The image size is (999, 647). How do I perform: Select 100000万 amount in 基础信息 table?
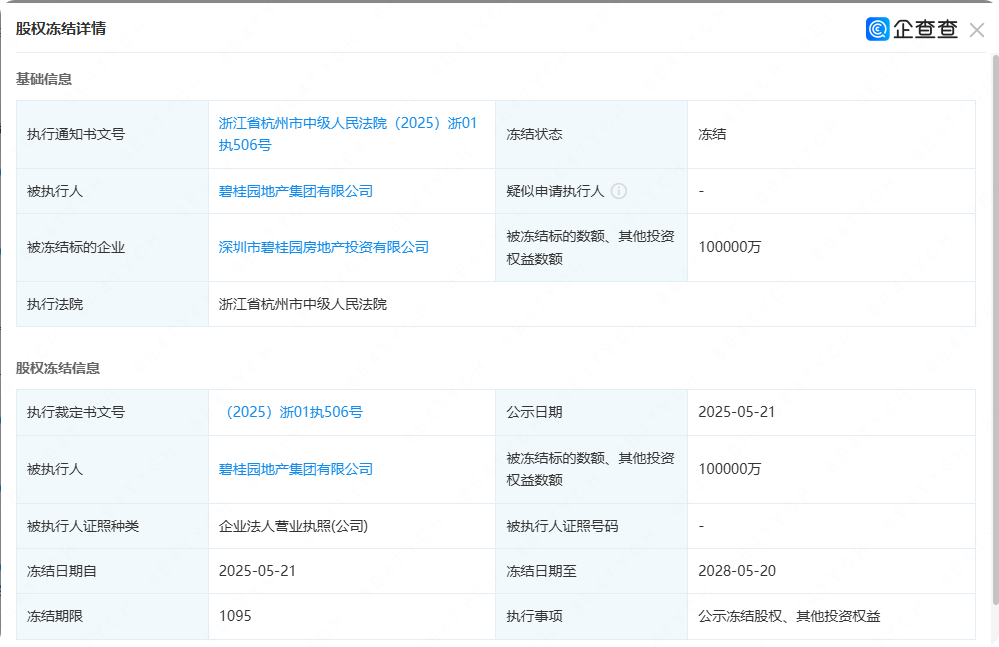[x=730, y=247]
